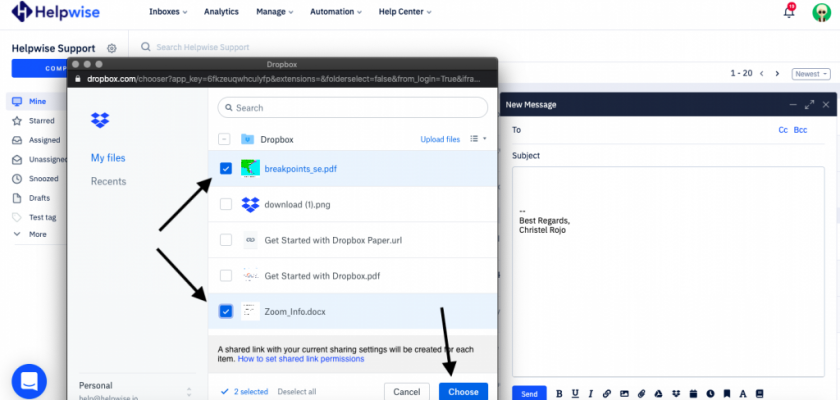Image resolution: width=840 pixels, height=400 pixels.
Task: Click the insert link icon
Action: pos(608,393)
